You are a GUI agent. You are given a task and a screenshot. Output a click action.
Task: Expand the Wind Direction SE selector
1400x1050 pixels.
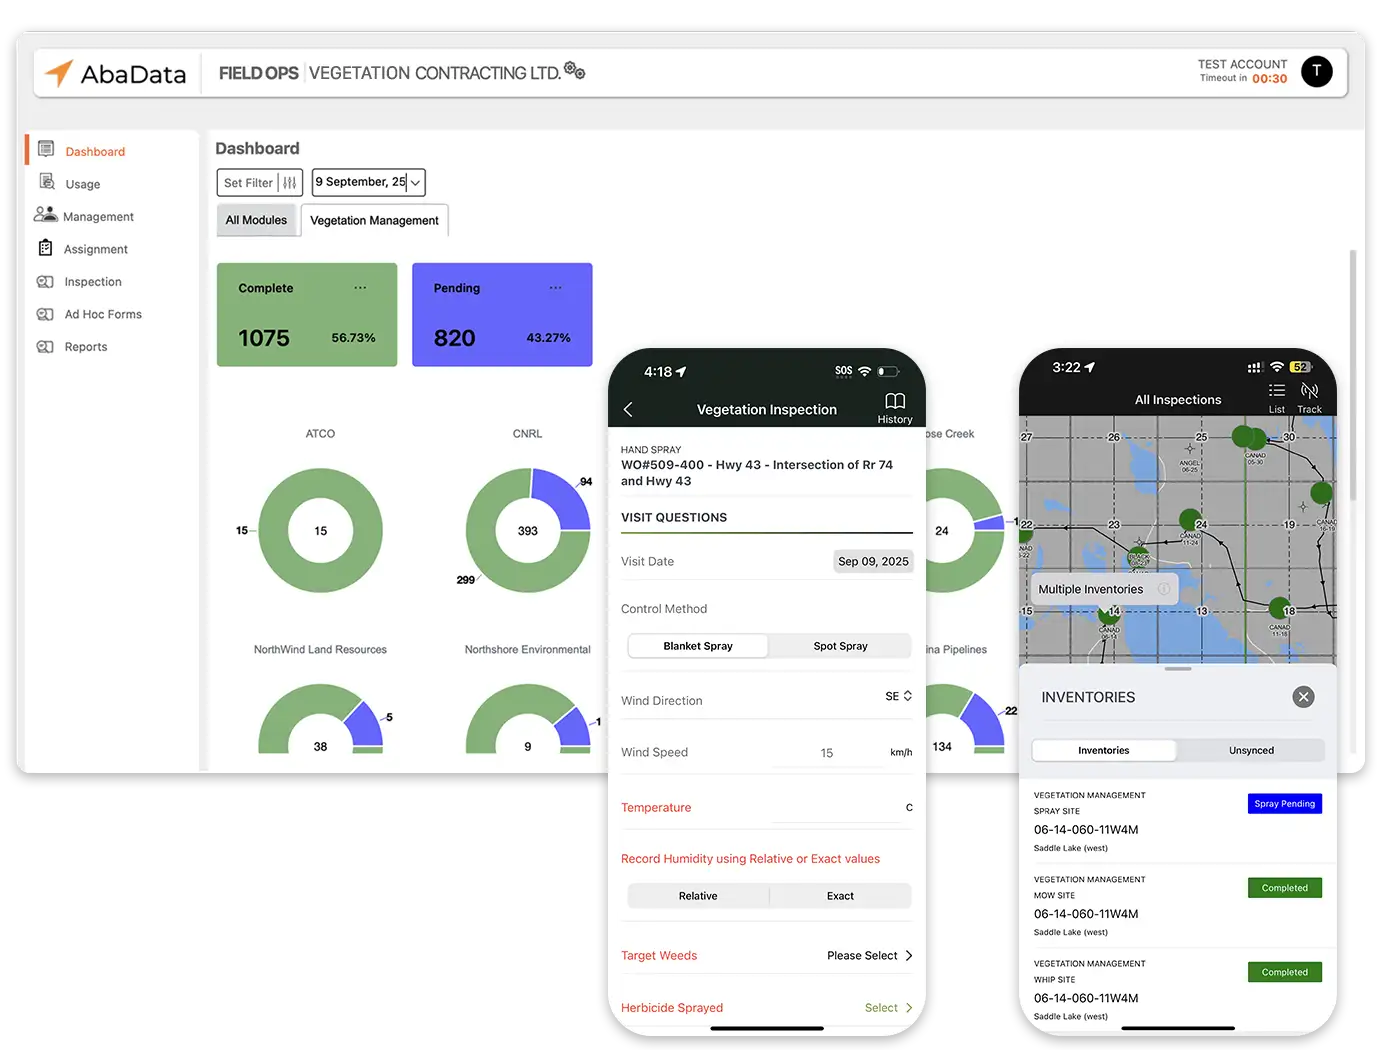point(898,696)
